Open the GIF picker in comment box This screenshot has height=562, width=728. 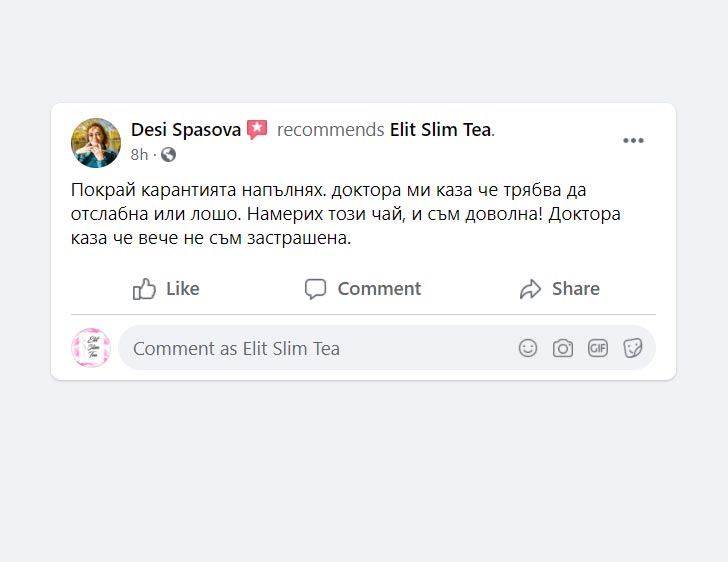[598, 348]
